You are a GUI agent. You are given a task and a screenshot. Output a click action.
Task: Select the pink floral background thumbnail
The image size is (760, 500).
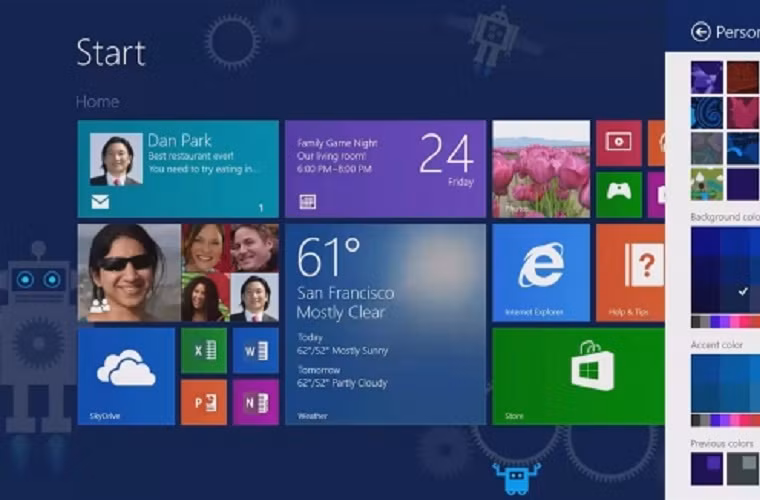(744, 113)
